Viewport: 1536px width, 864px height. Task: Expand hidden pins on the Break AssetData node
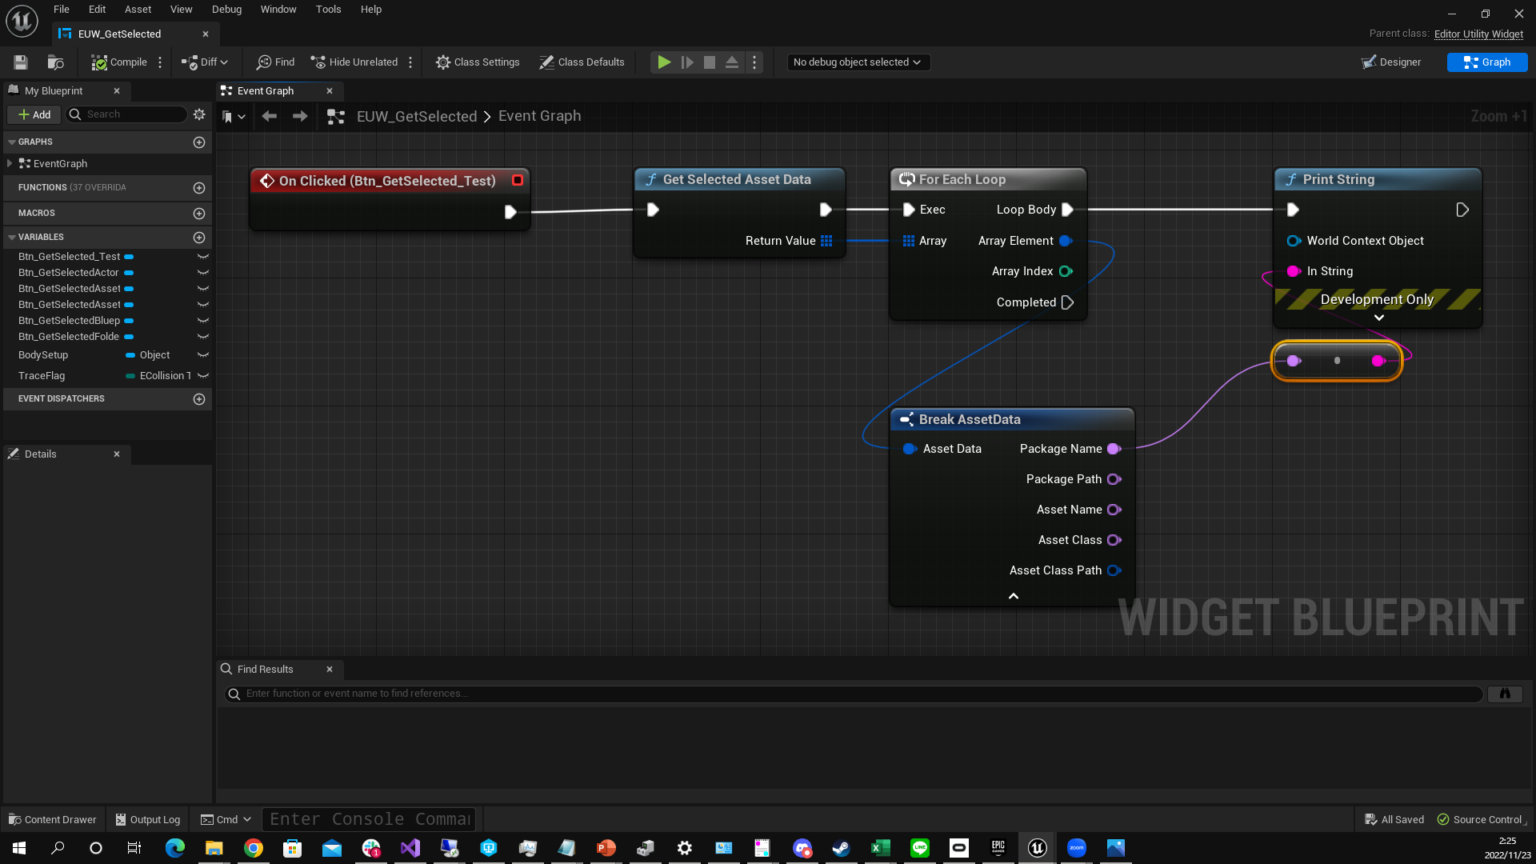[x=1012, y=595]
